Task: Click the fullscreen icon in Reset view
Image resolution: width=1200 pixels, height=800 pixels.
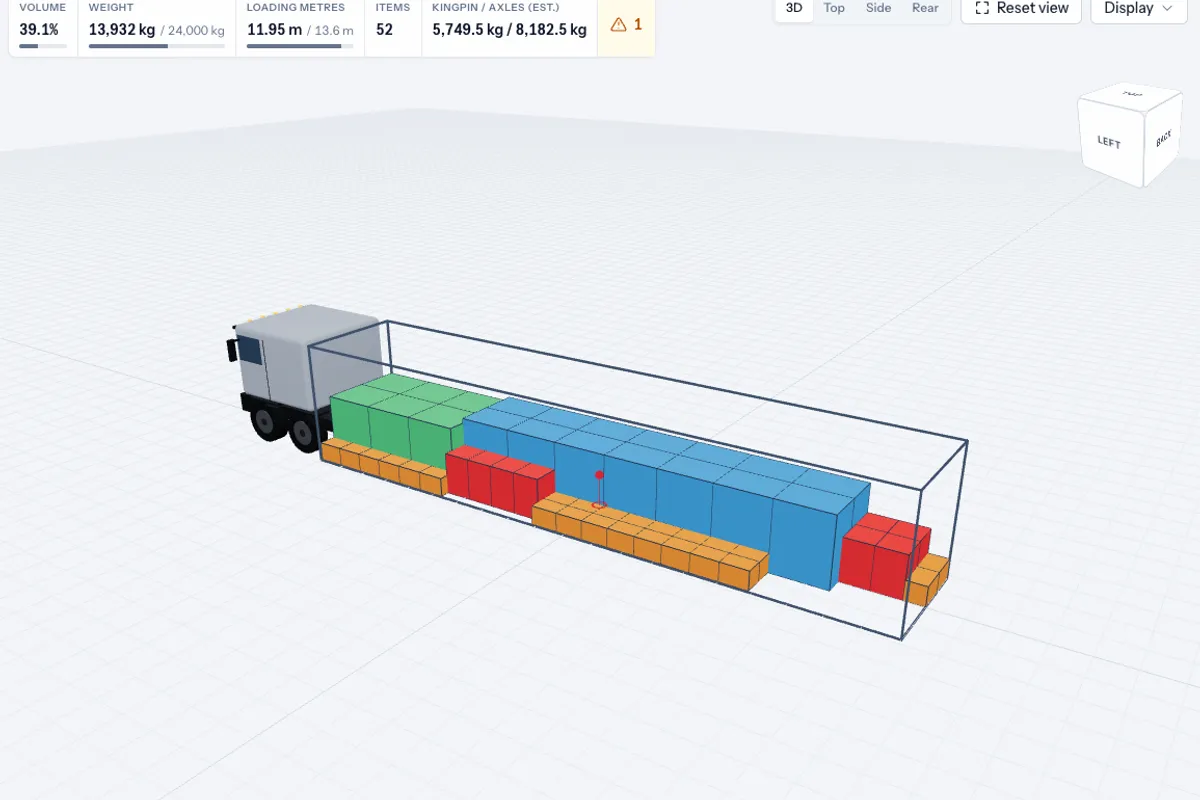Action: [982, 8]
